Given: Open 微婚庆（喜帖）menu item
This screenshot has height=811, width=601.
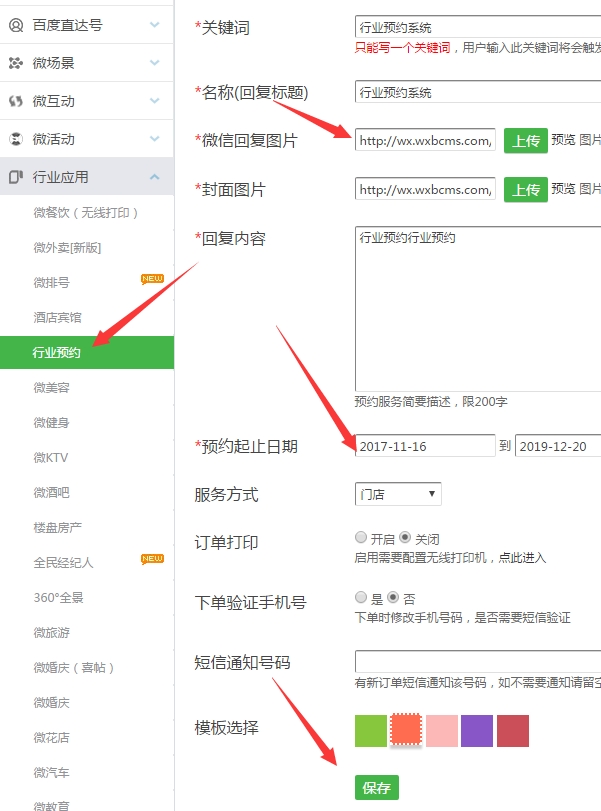Looking at the screenshot, I should 73,668.
